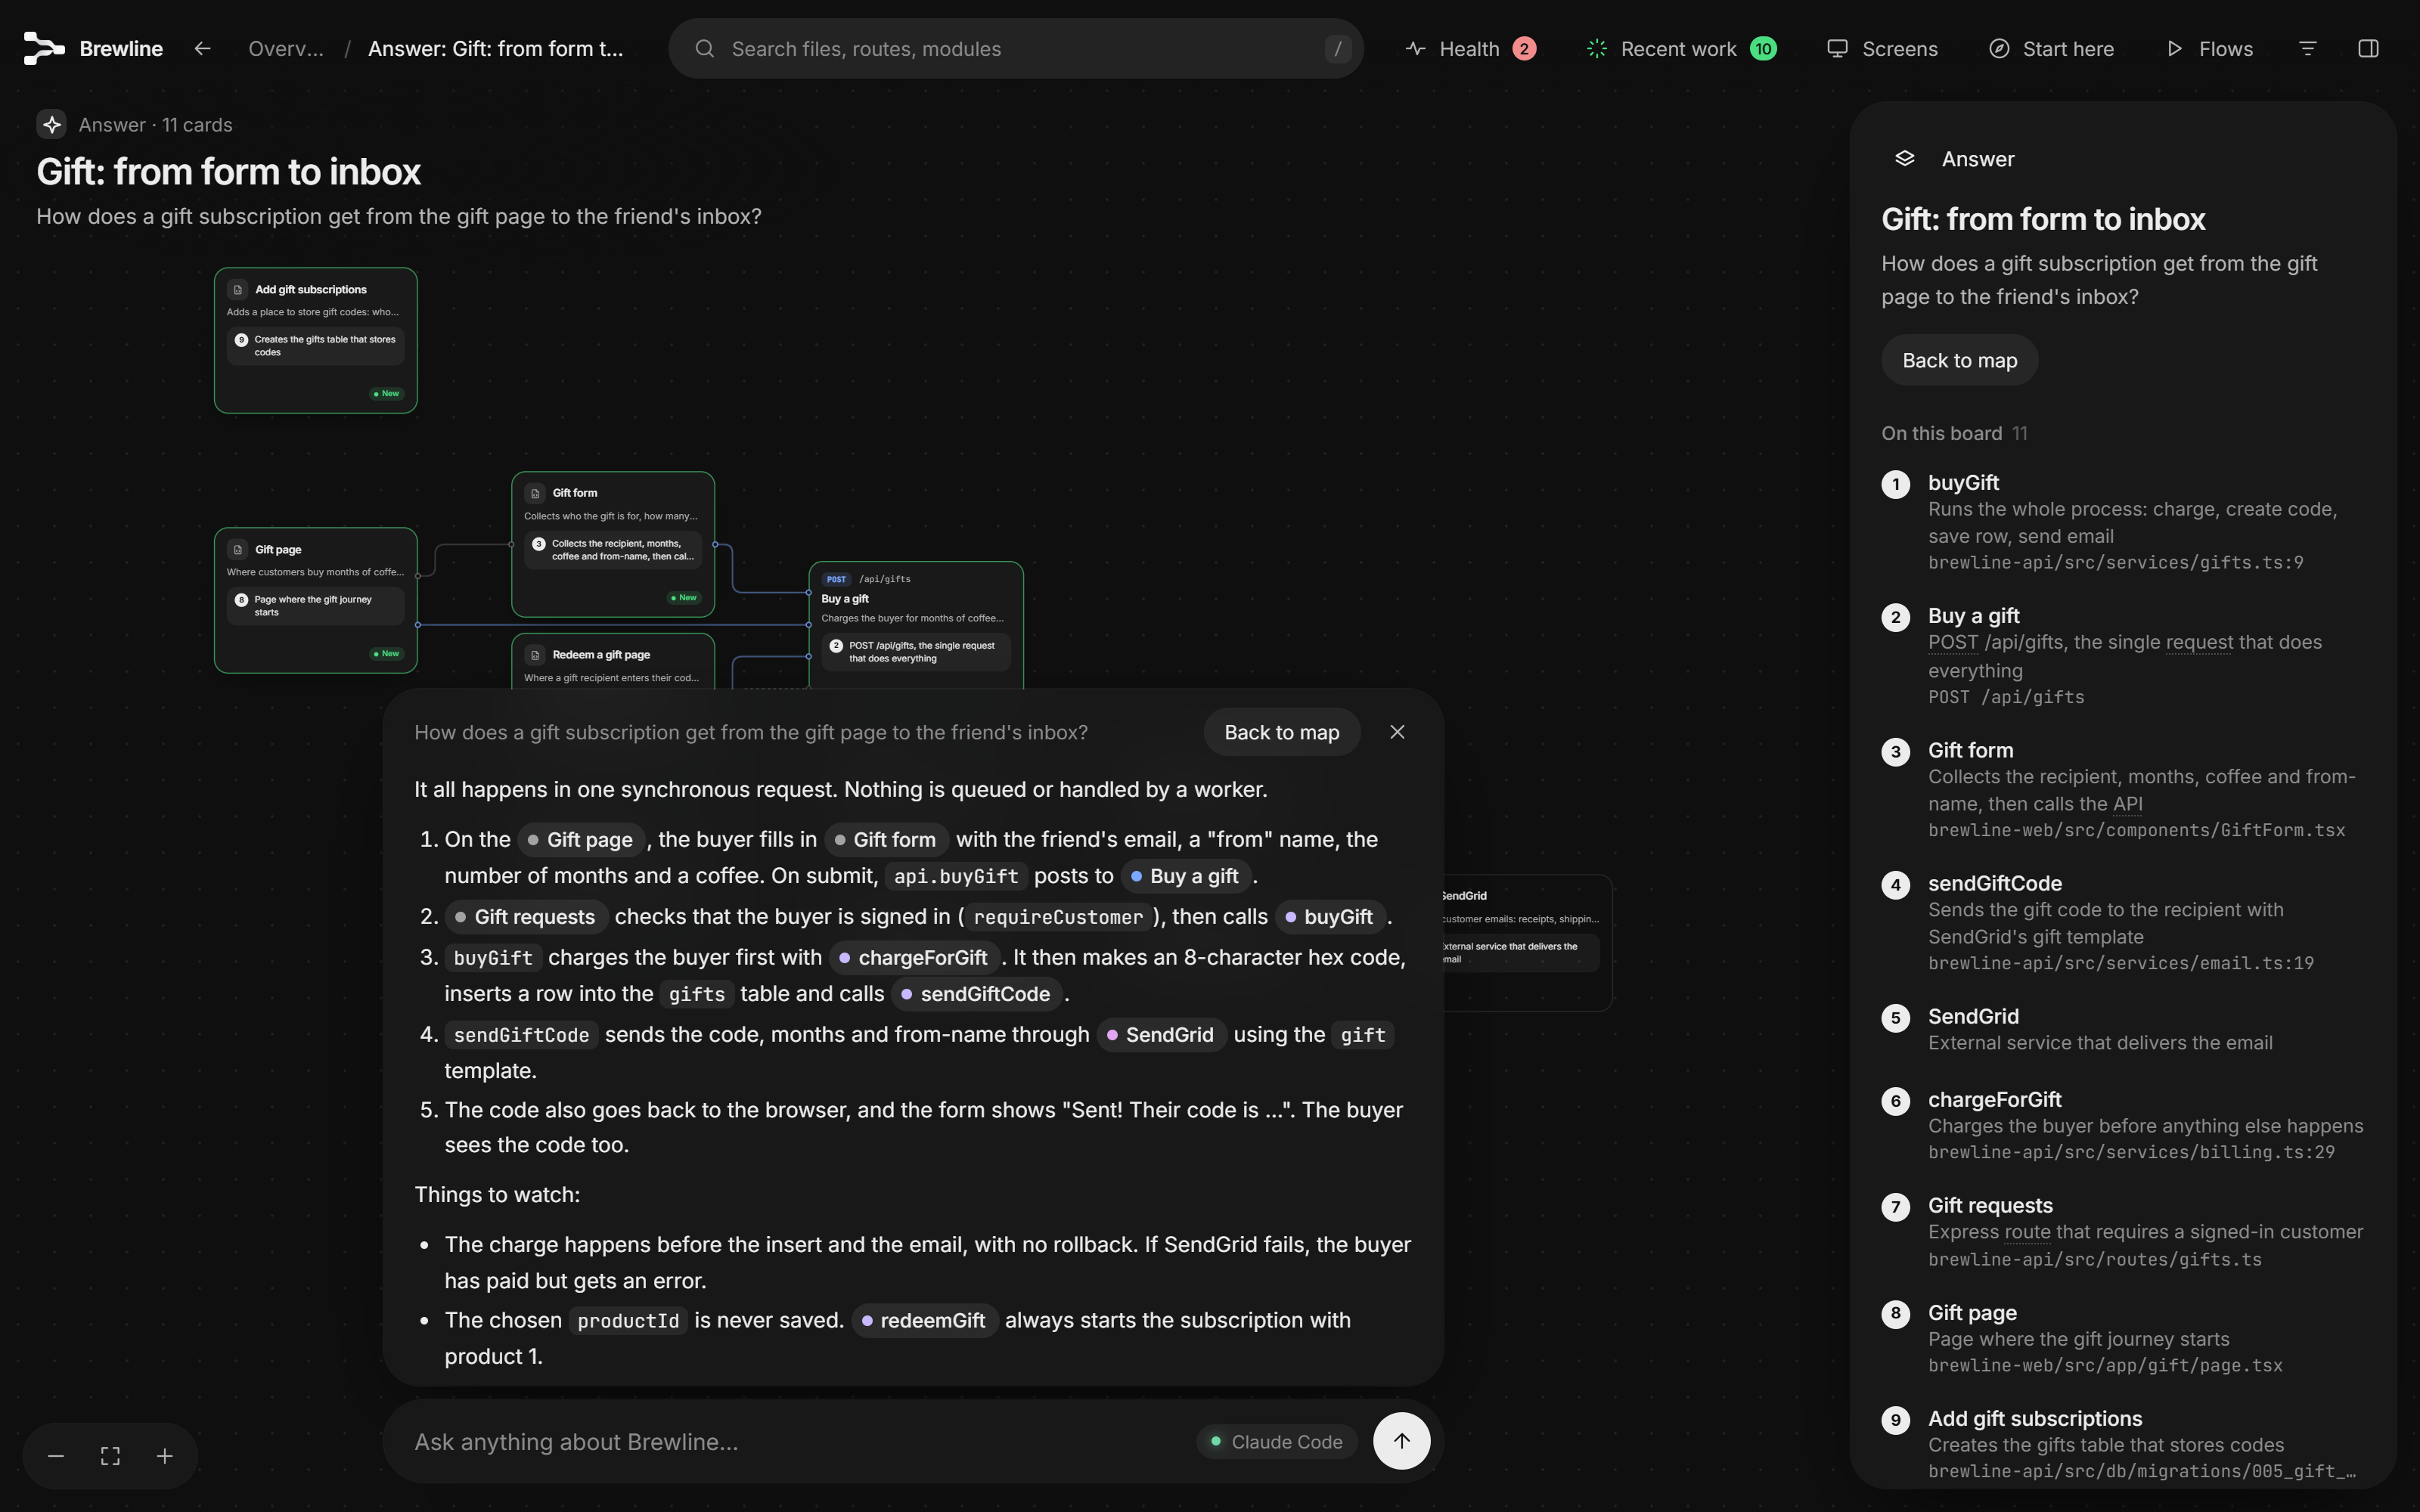Image resolution: width=2420 pixels, height=1512 pixels.
Task: Select sendGiftCode in the board list
Action: click(2123, 922)
